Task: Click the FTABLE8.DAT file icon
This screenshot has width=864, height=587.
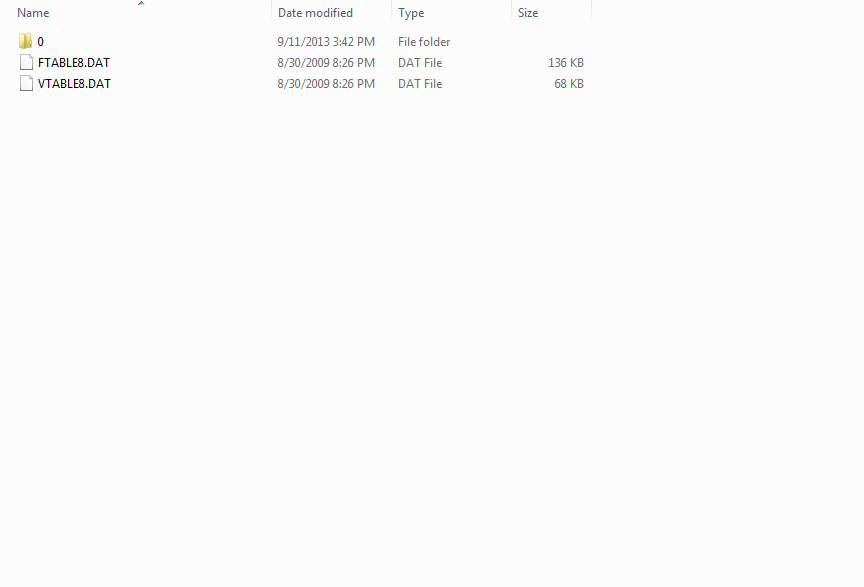Action: [26, 62]
